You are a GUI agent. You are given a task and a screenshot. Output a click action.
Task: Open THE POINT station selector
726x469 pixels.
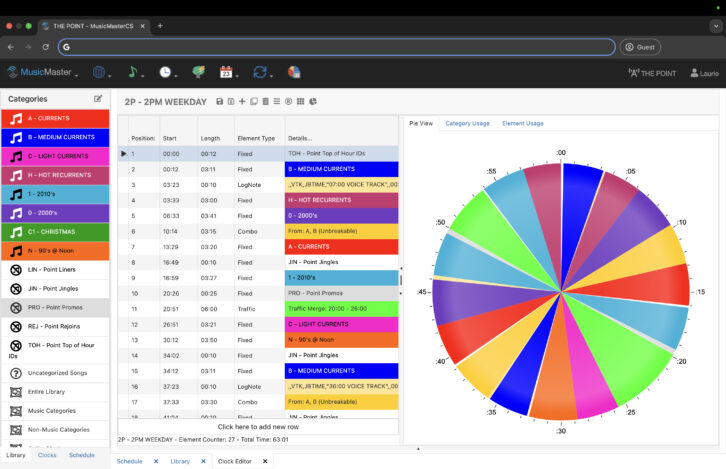[x=652, y=73]
